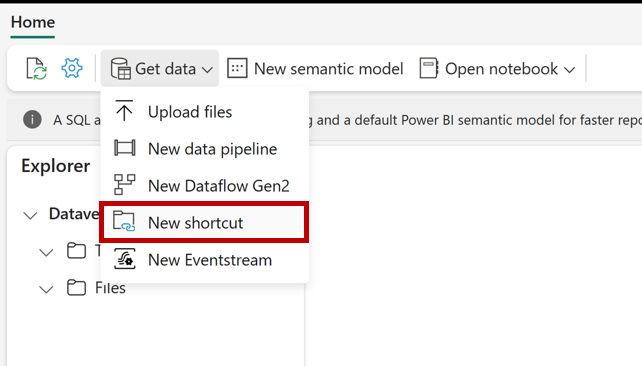Open the Home ribbon tab

tap(33, 23)
